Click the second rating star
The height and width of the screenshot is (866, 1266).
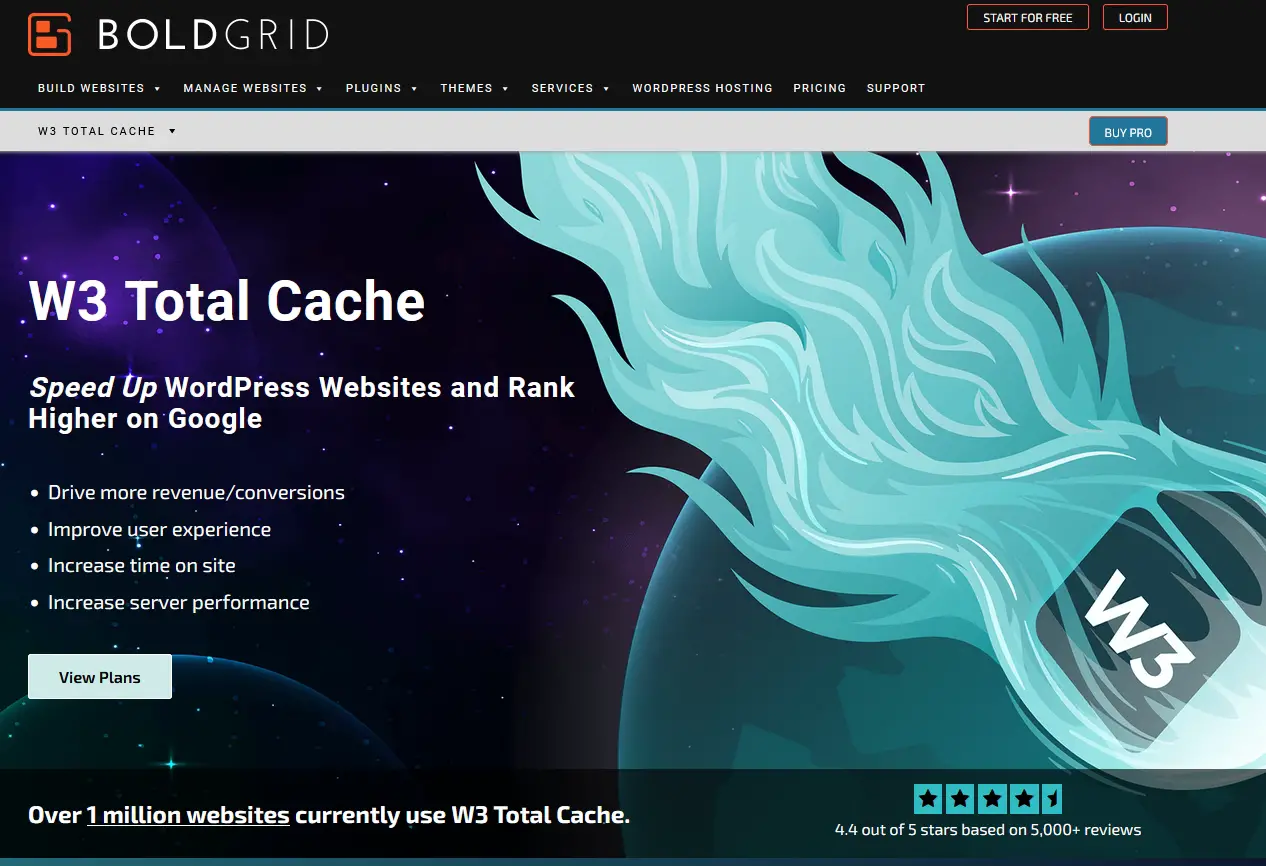960,799
